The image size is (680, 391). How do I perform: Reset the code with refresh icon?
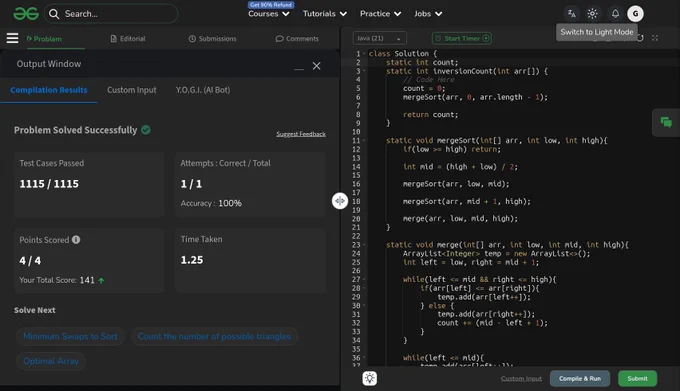[640, 38]
